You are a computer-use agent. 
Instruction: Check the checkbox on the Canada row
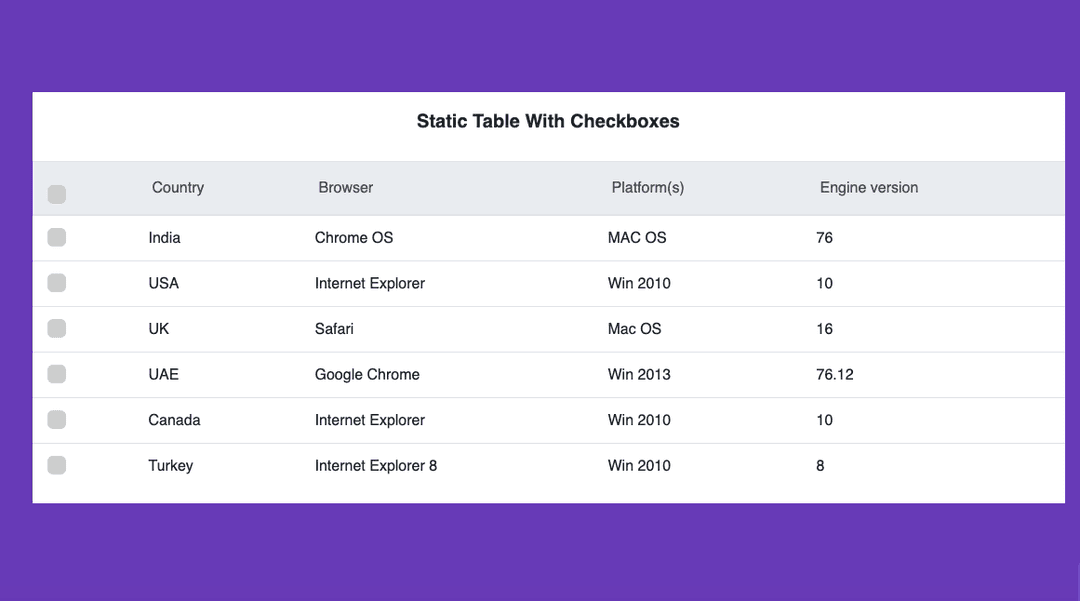(x=57, y=420)
